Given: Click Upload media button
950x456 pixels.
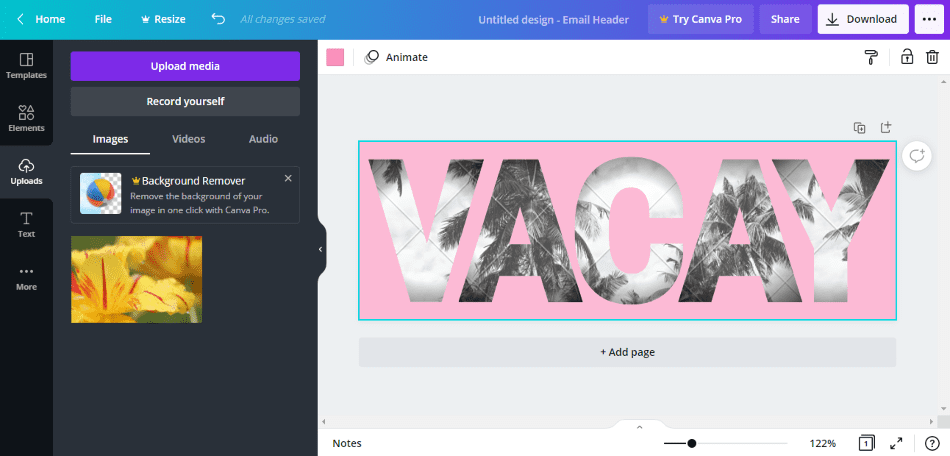Looking at the screenshot, I should (x=185, y=66).
